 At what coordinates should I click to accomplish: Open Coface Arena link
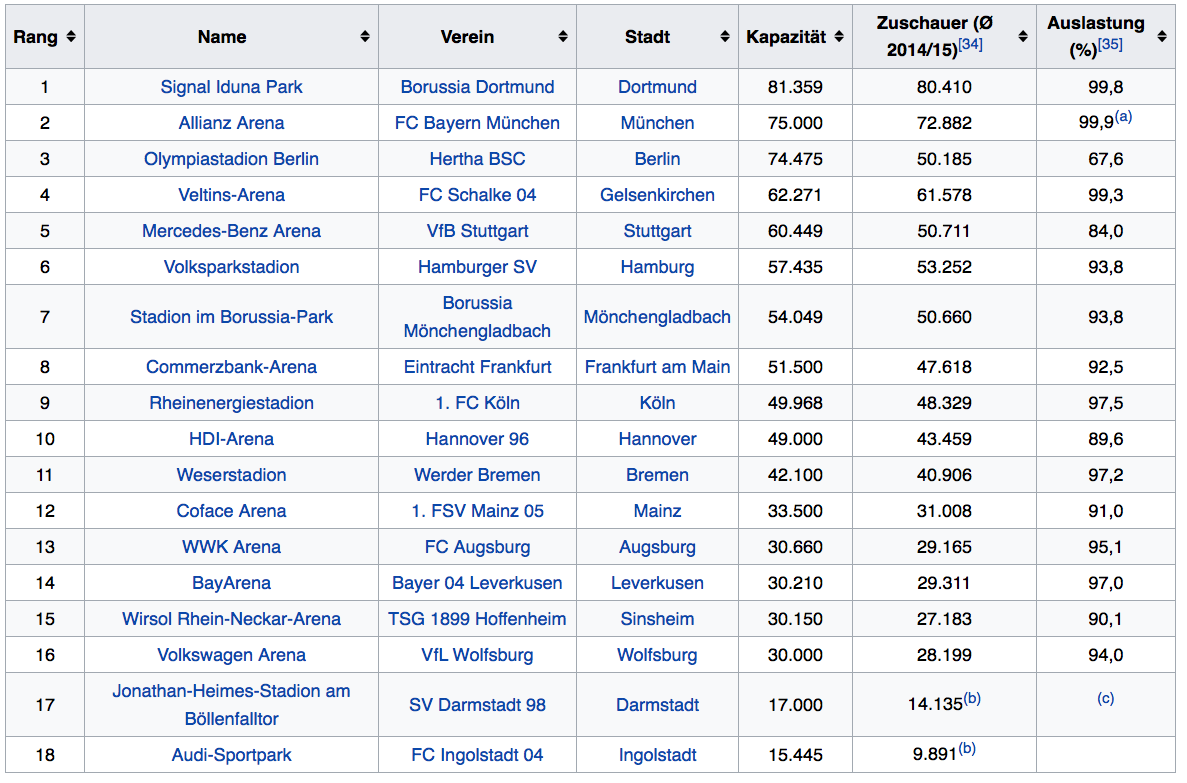point(231,510)
